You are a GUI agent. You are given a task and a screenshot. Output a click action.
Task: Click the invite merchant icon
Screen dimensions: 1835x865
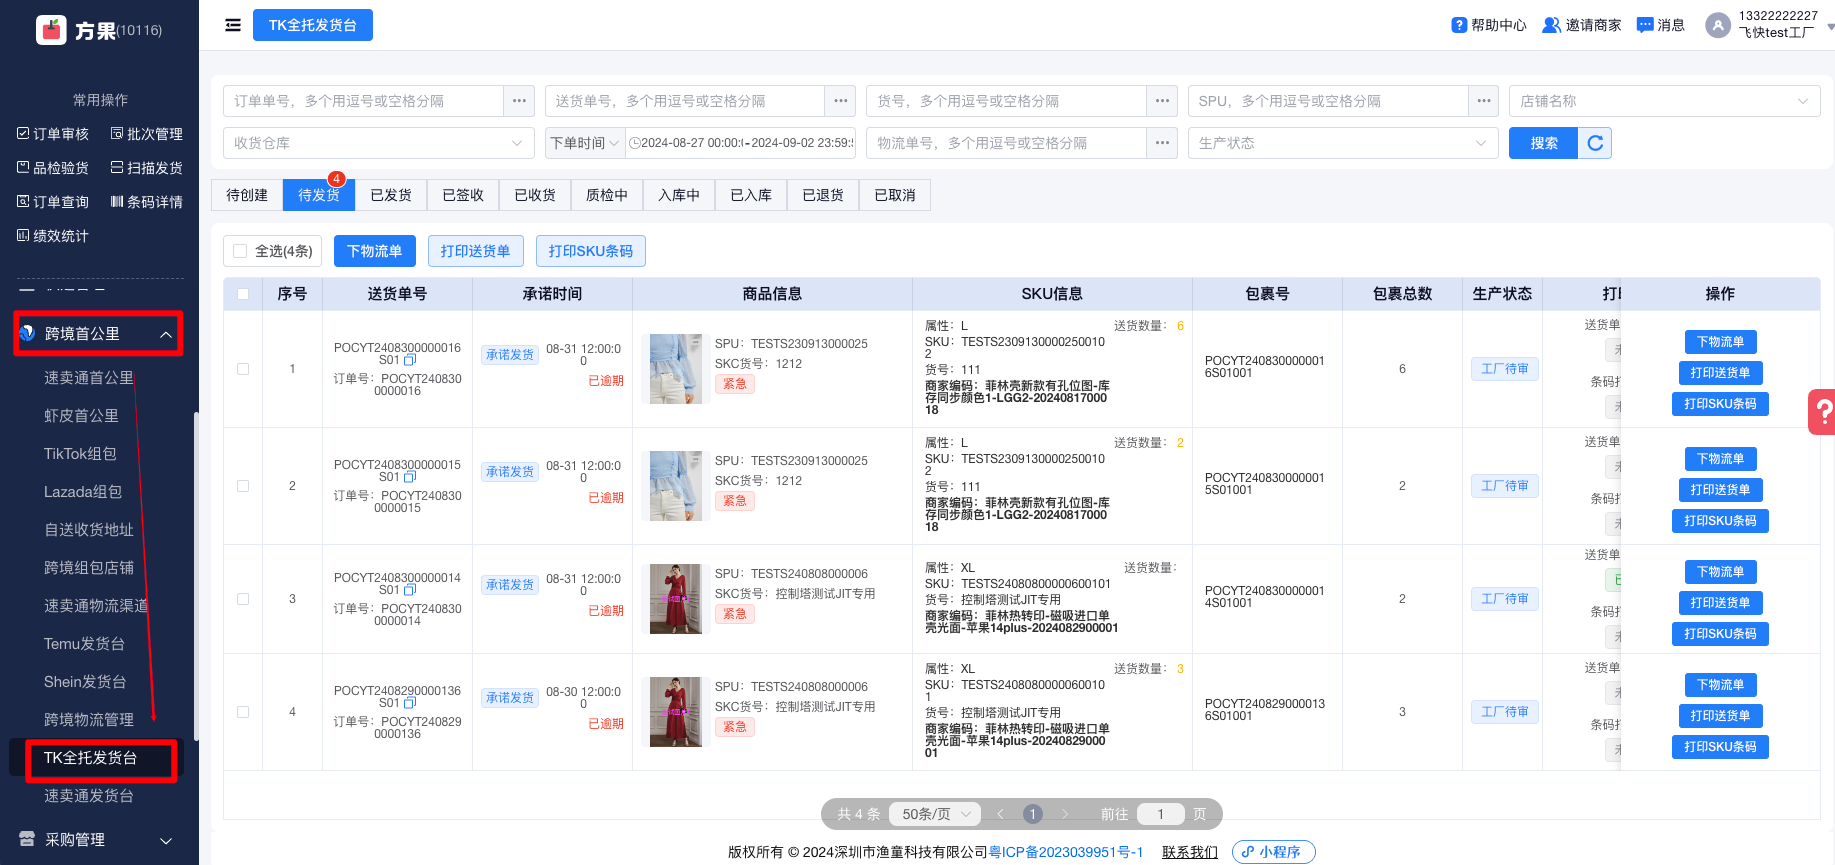pos(1551,25)
